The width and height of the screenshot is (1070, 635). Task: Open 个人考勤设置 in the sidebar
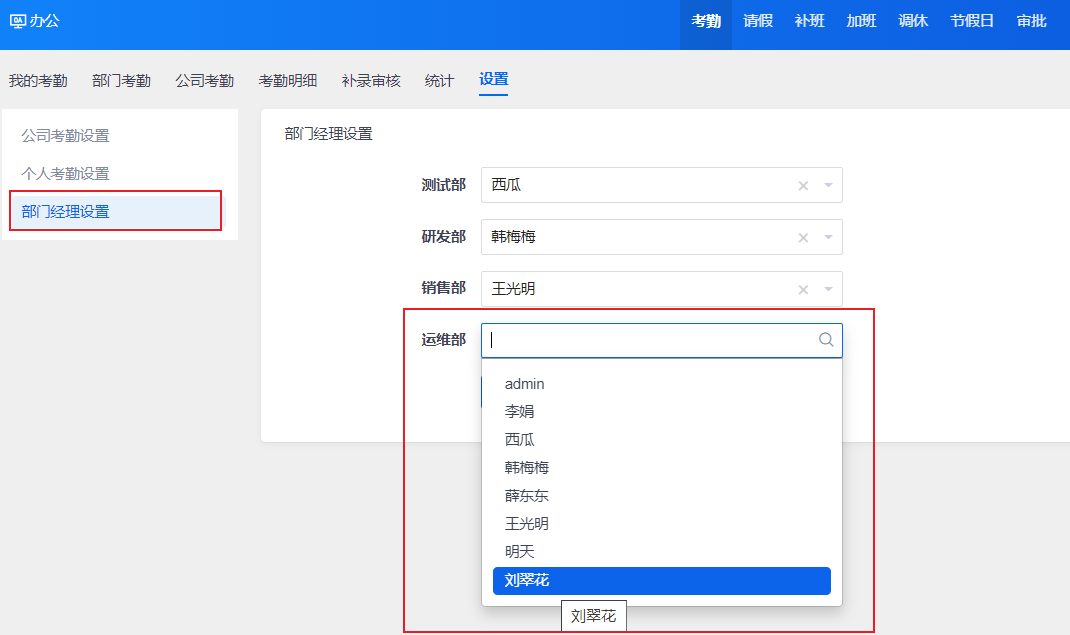pyautogui.click(x=65, y=174)
